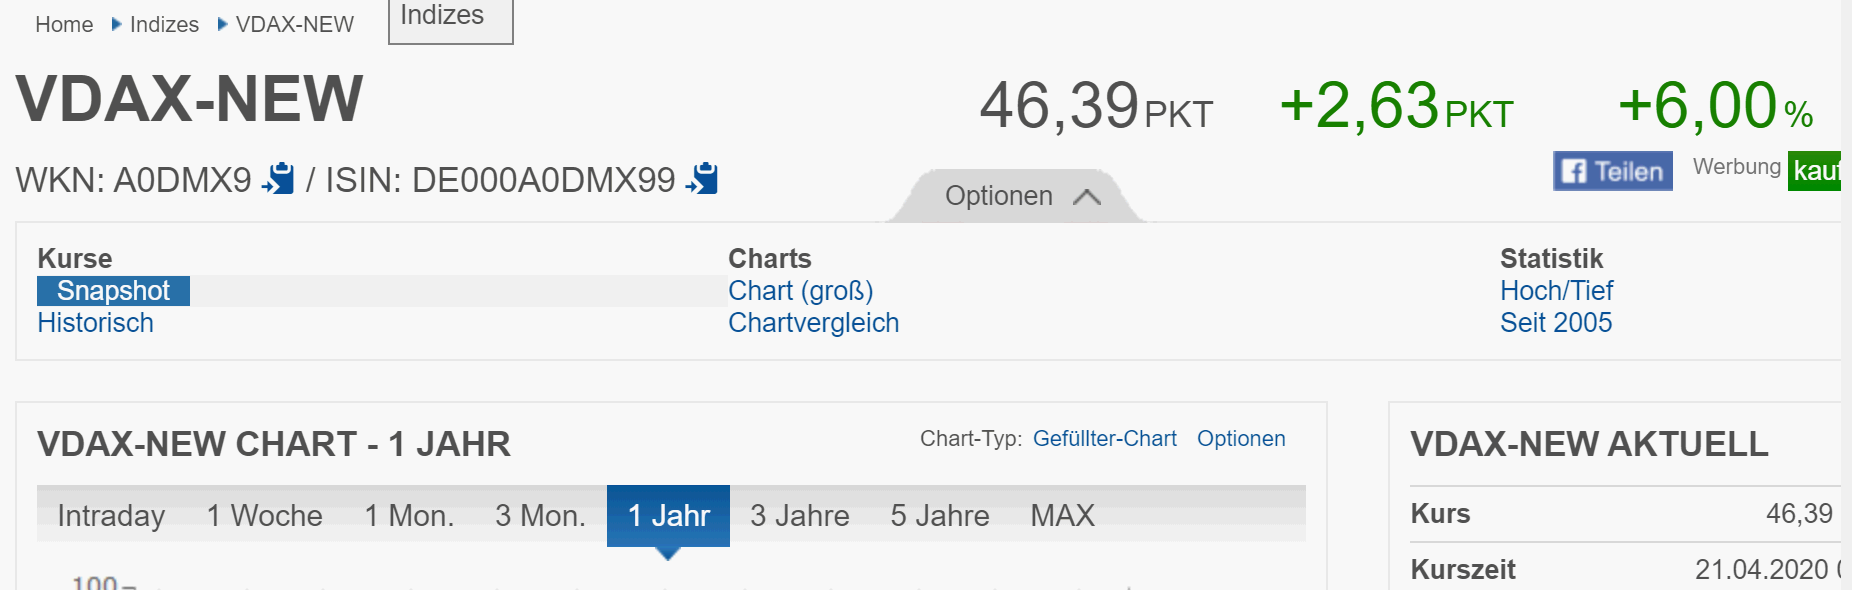Change chart type via Gefüllter-Chart
Screen dimensions: 1852x590
[x=1104, y=439]
